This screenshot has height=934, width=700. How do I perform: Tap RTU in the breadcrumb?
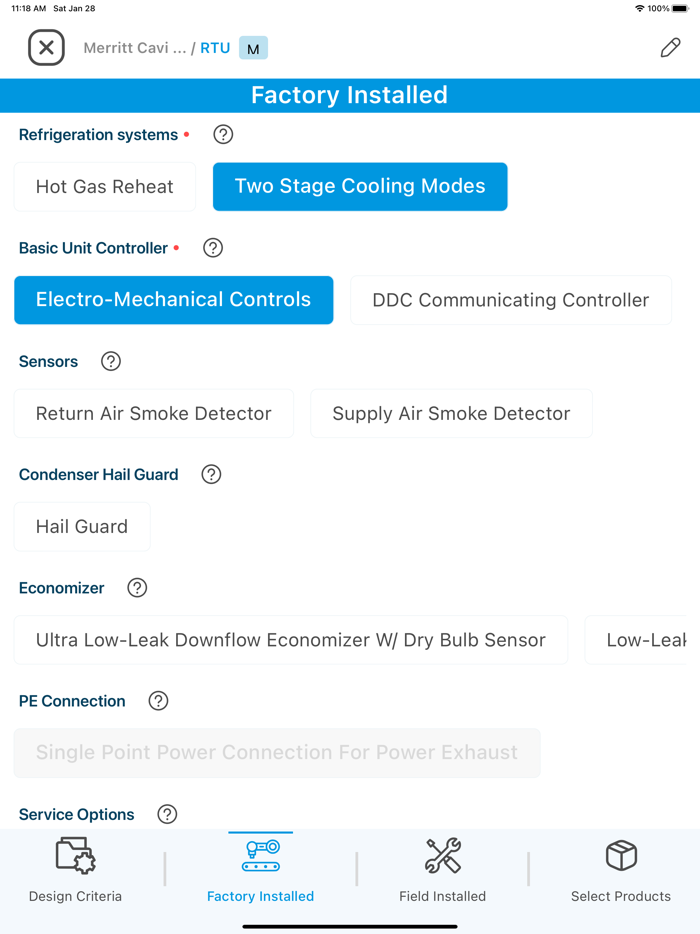point(214,47)
